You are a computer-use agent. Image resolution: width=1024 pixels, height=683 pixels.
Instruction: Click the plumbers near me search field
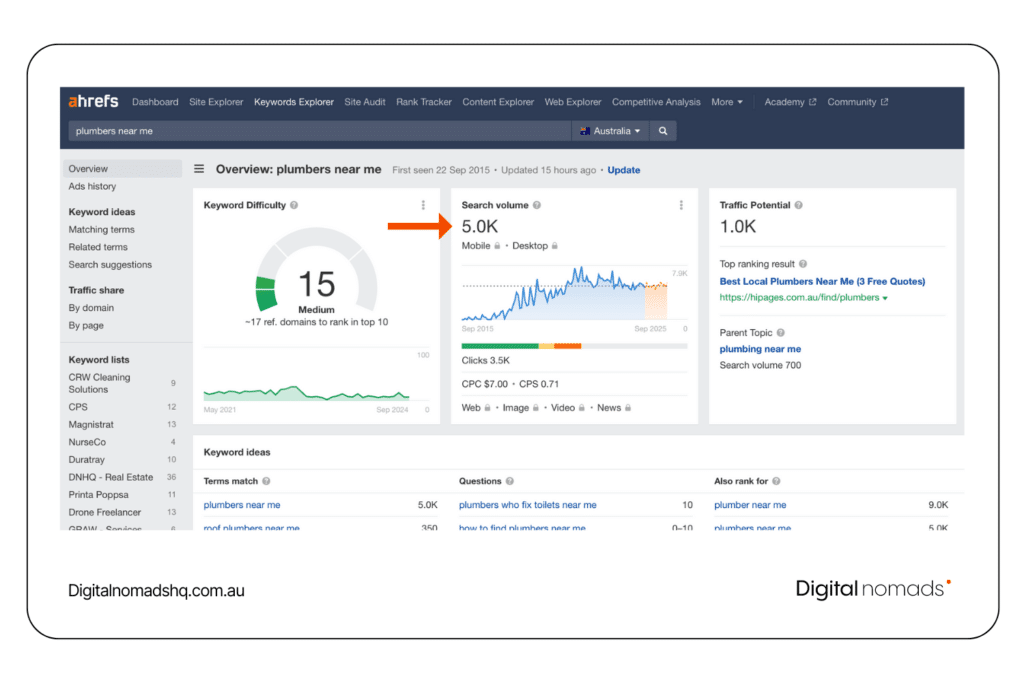click(320, 131)
